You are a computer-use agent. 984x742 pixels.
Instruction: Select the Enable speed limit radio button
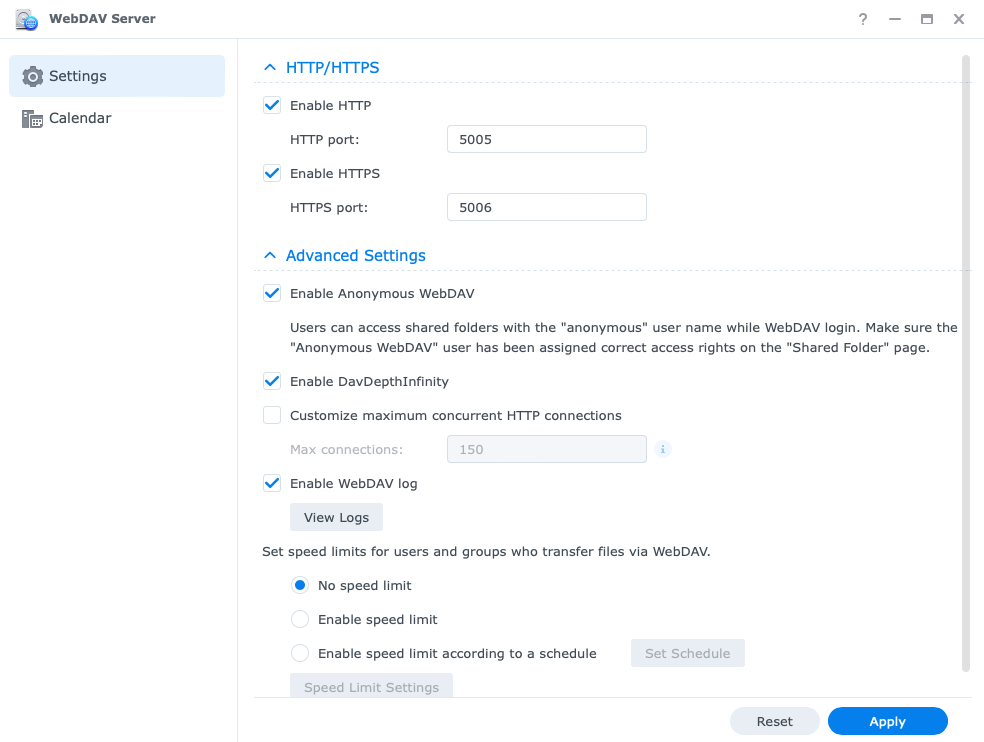click(299, 618)
